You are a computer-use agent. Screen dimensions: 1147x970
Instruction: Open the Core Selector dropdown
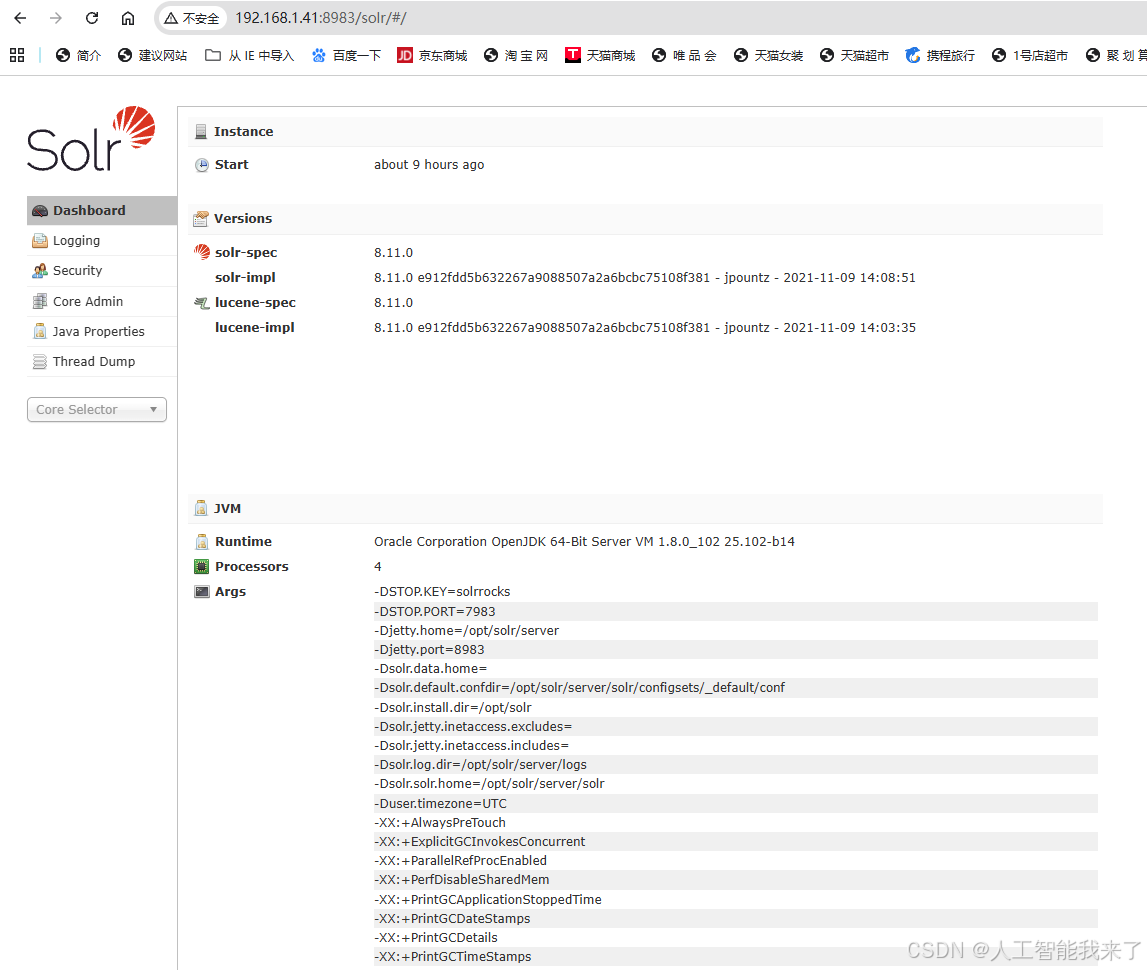[97, 410]
